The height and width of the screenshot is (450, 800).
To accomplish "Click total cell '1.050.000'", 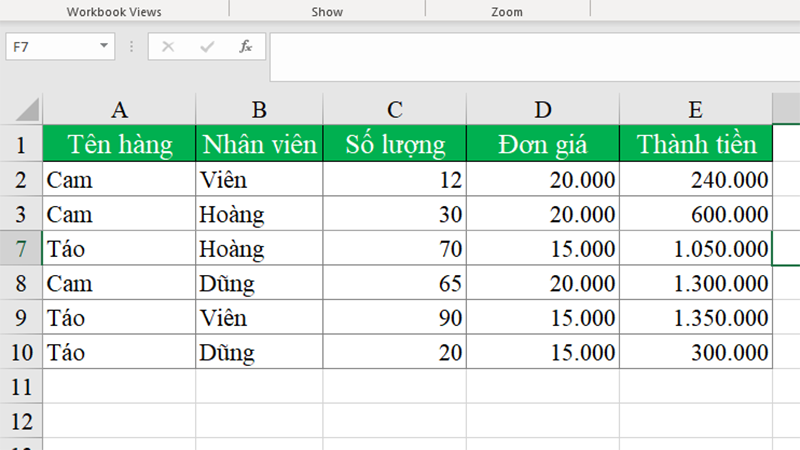I will coord(696,248).
